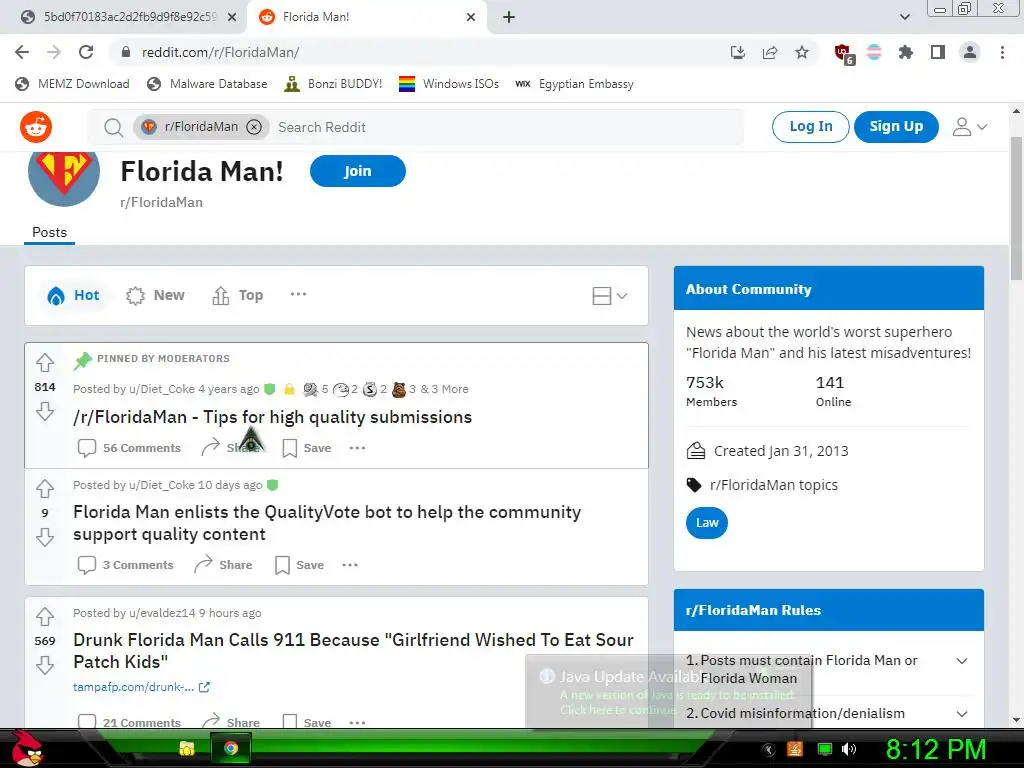Upvote the Tips for high quality submissions post
This screenshot has height=768, width=1024.
pos(44,362)
